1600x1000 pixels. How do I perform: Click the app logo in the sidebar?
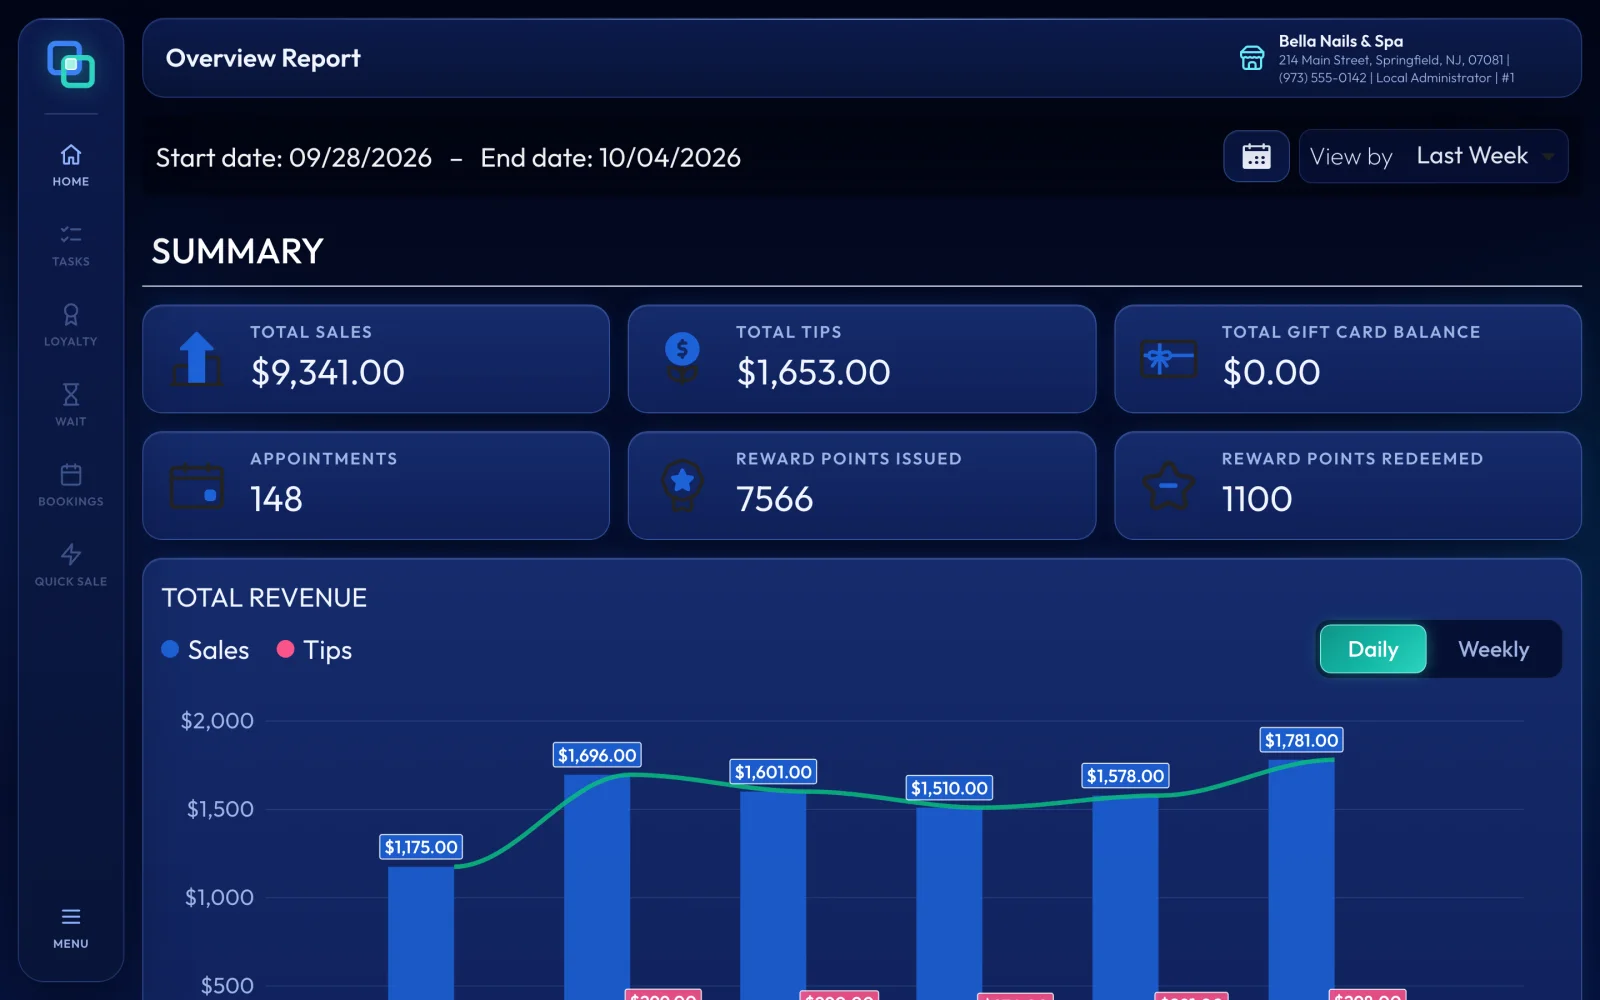point(71,64)
